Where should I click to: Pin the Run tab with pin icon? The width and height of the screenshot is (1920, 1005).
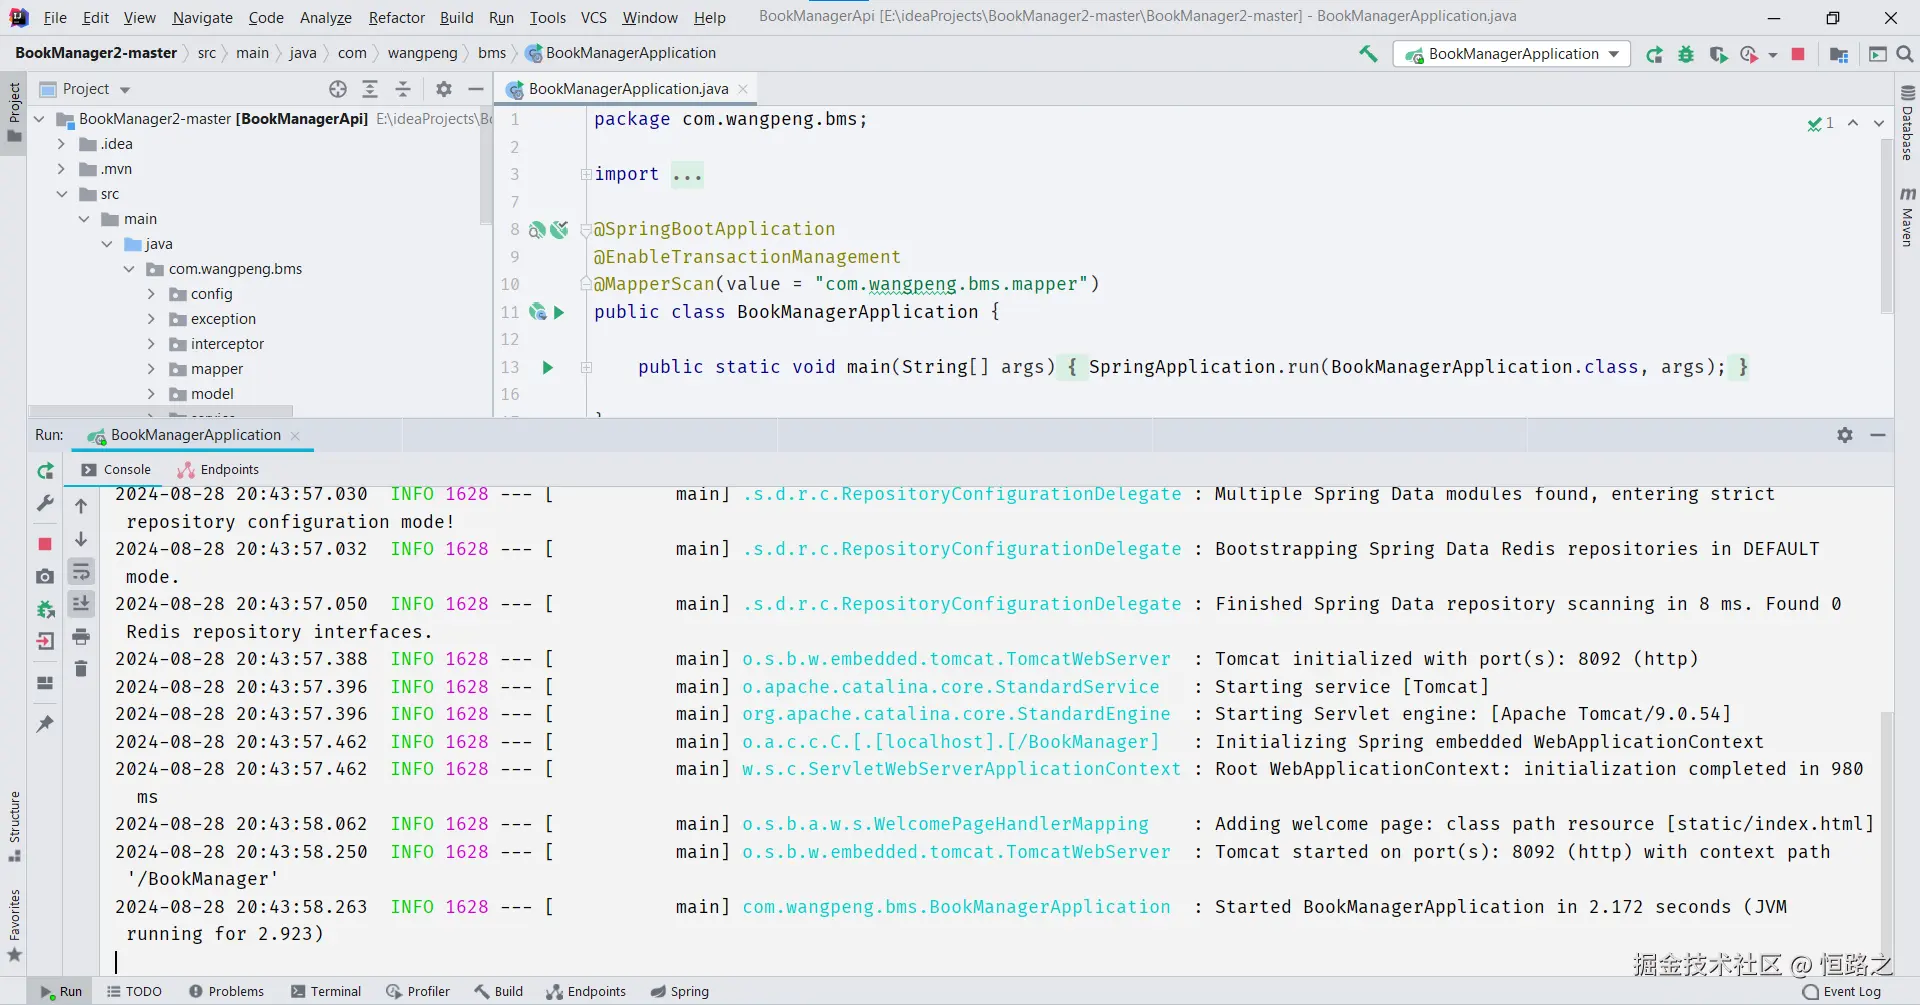[45, 723]
